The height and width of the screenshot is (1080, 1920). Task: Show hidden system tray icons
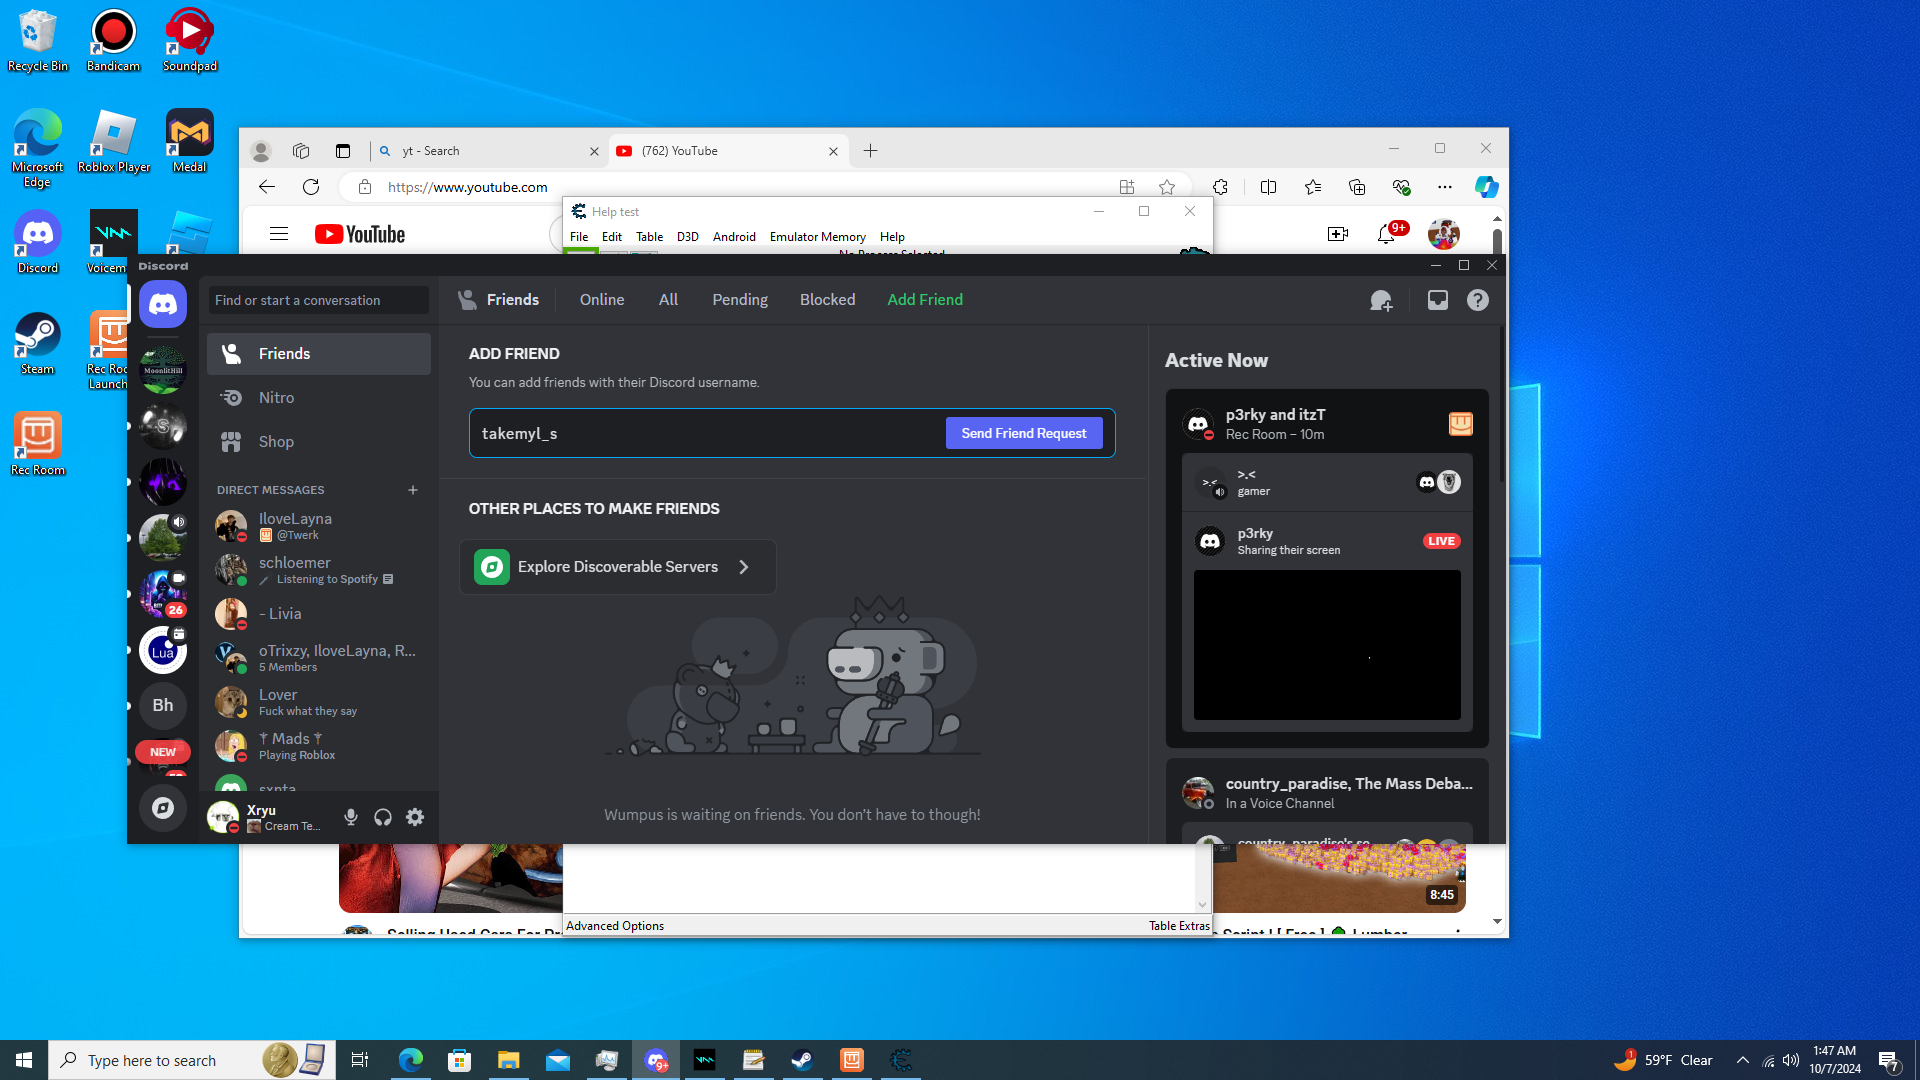coord(1743,1060)
